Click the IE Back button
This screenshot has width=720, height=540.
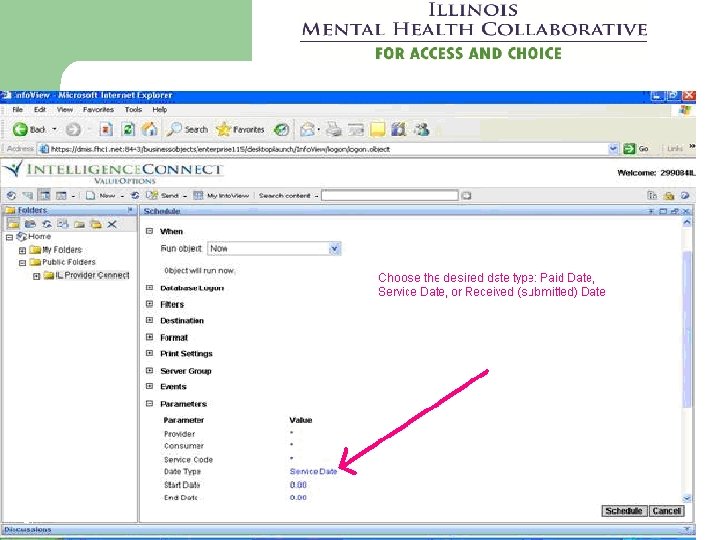(x=29, y=130)
